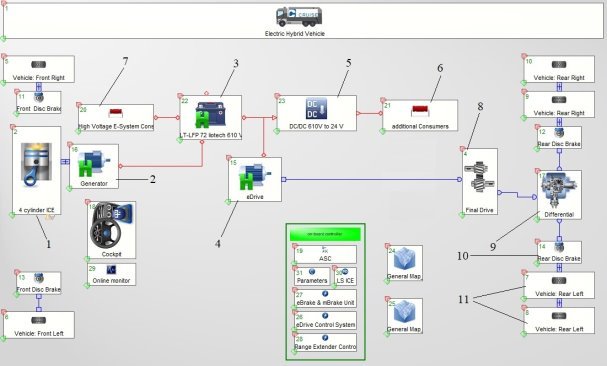Click the Generator motor icon

94,164
